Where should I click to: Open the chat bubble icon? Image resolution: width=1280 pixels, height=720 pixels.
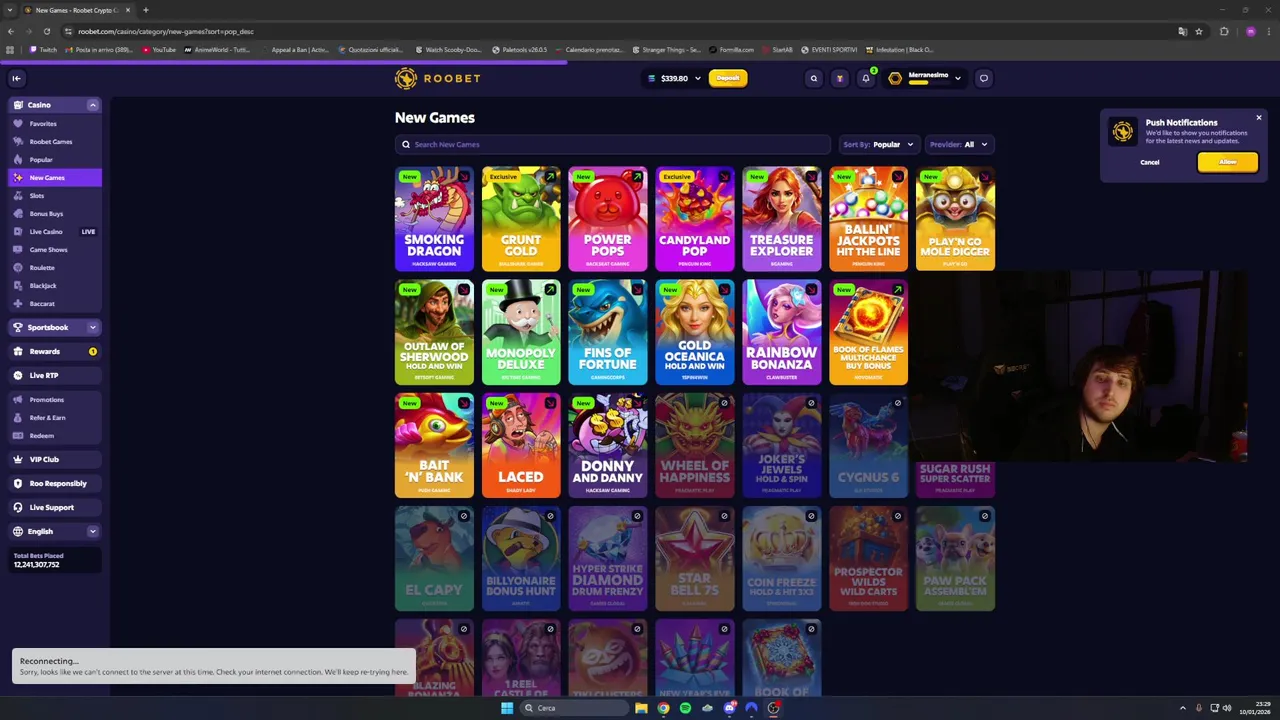[984, 78]
